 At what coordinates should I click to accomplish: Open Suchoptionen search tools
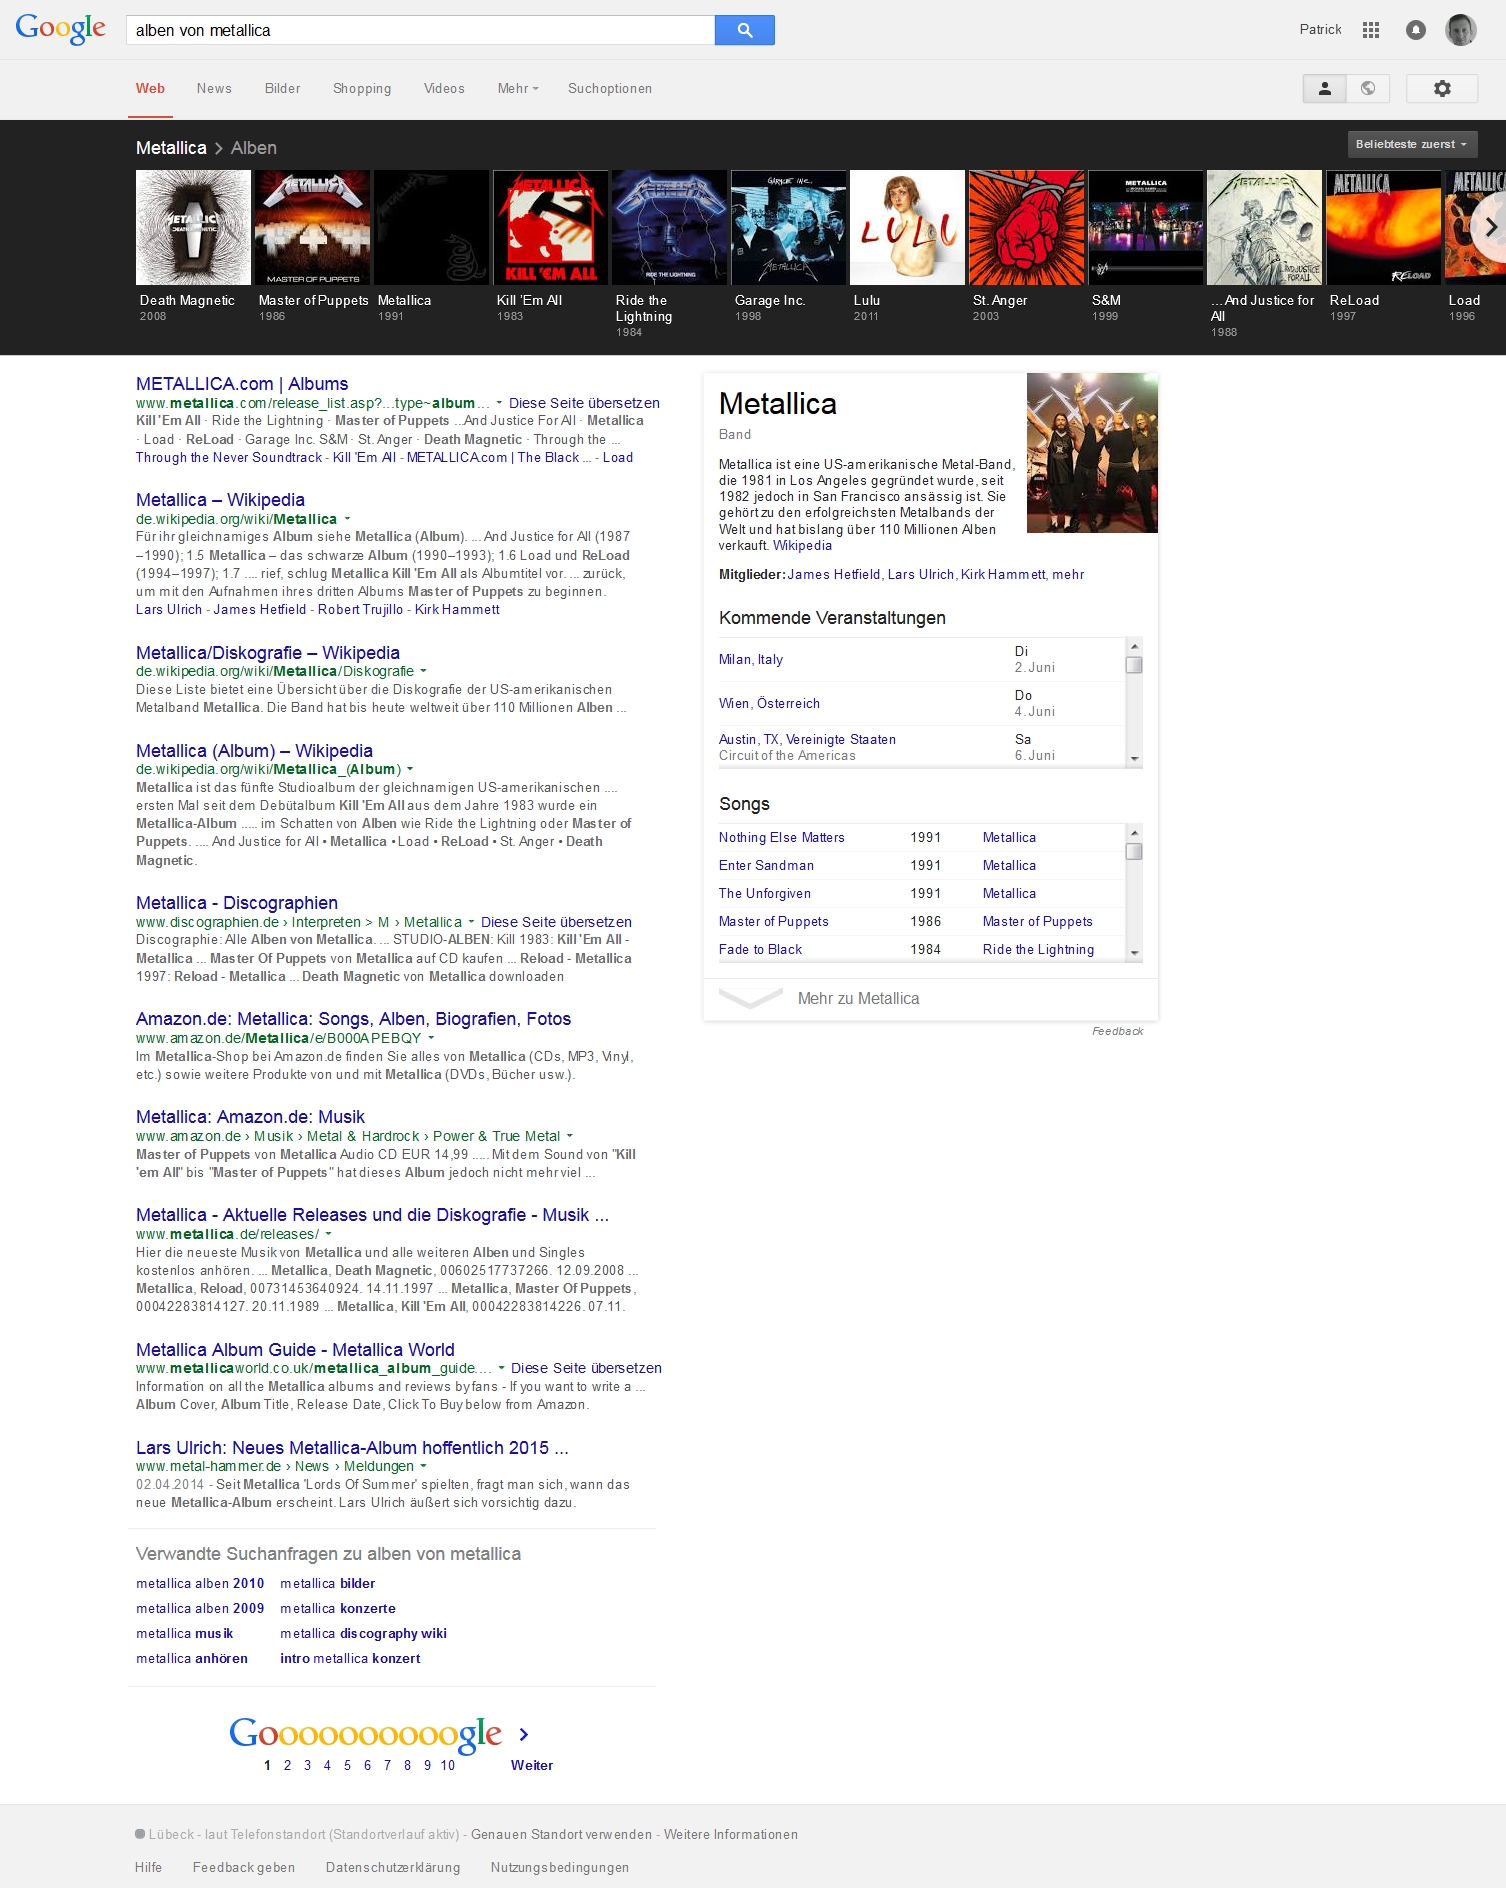[x=610, y=89]
